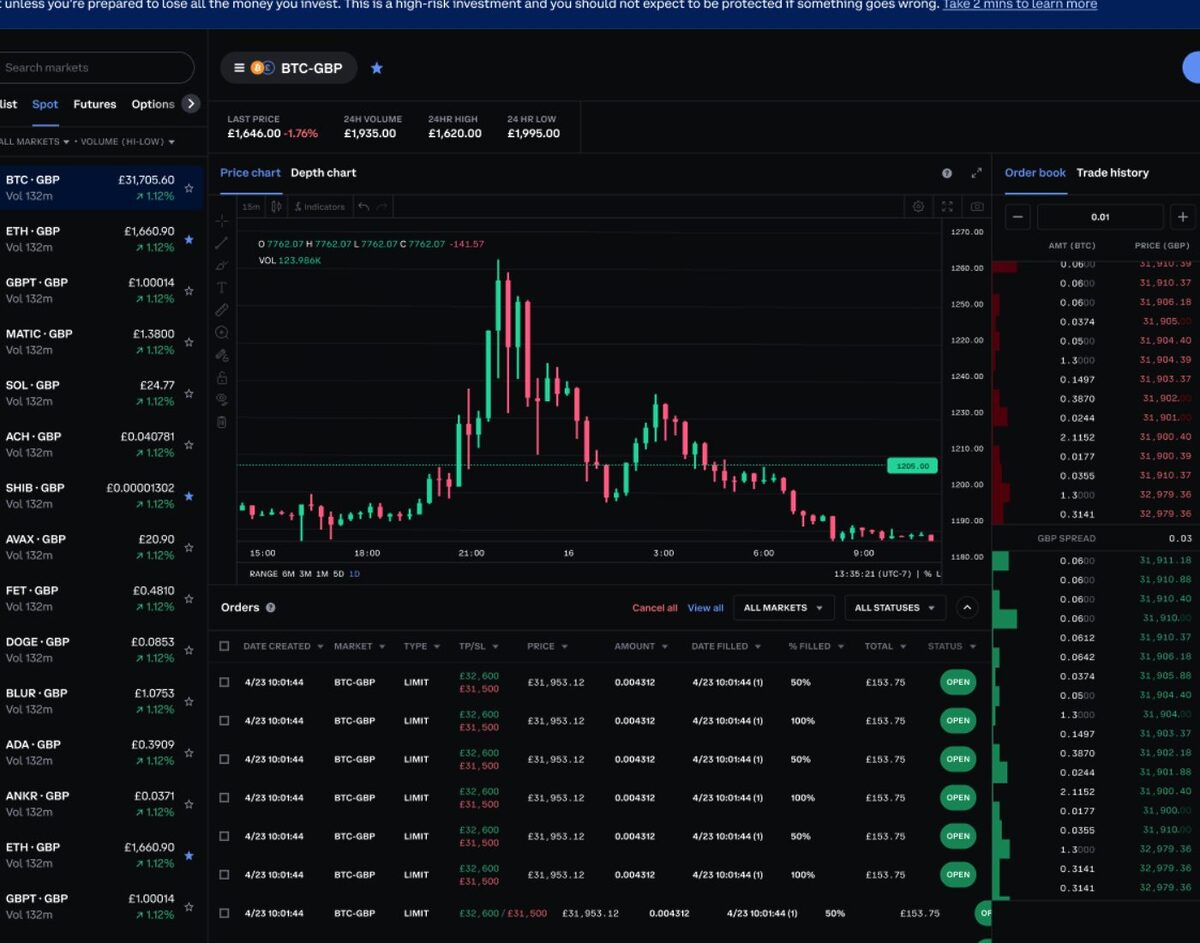This screenshot has width=1200, height=943.
Task: Select the Order book tab
Action: 1035,173
